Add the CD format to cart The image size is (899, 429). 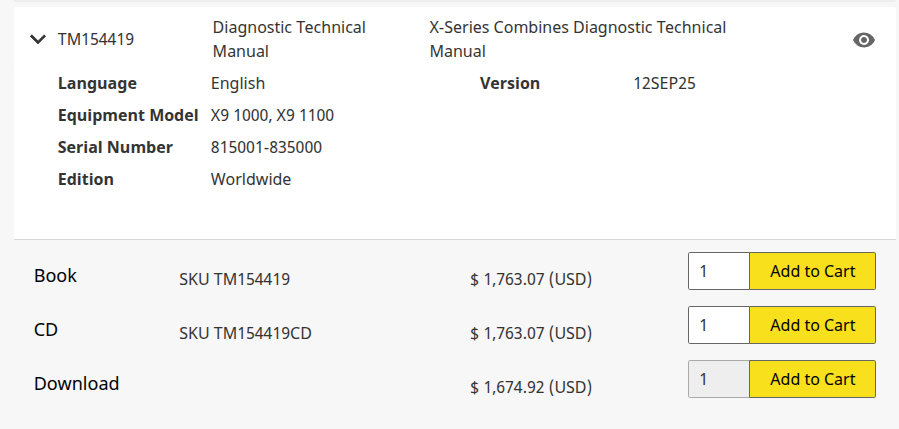pyautogui.click(x=812, y=325)
